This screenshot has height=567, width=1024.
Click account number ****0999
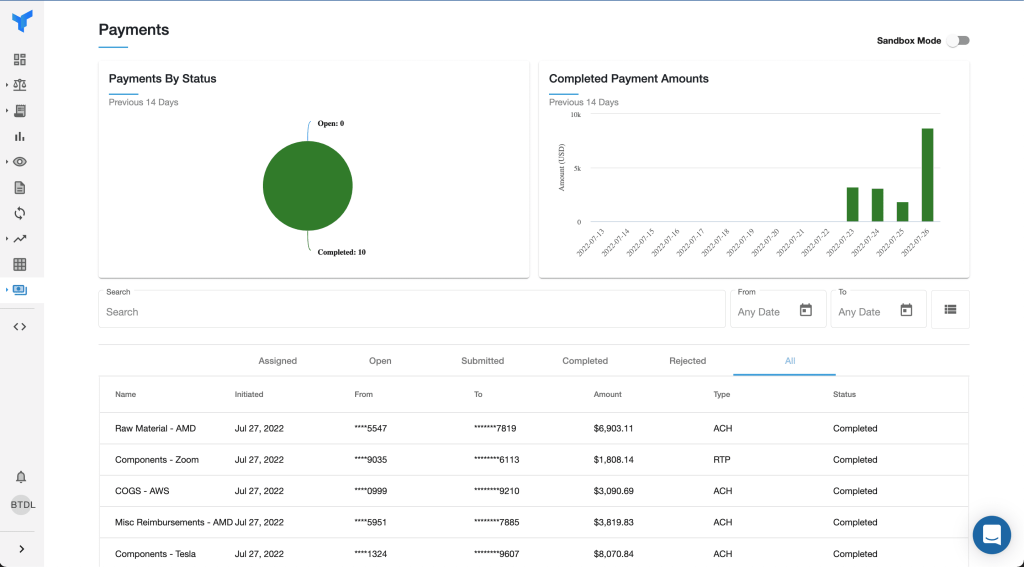click(x=370, y=491)
